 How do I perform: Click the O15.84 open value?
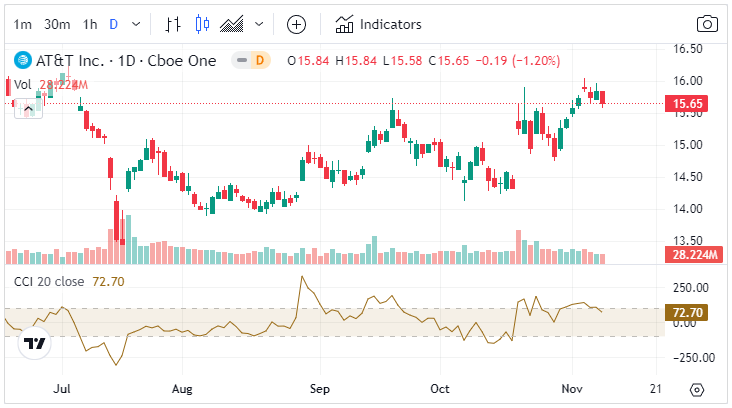coord(308,61)
